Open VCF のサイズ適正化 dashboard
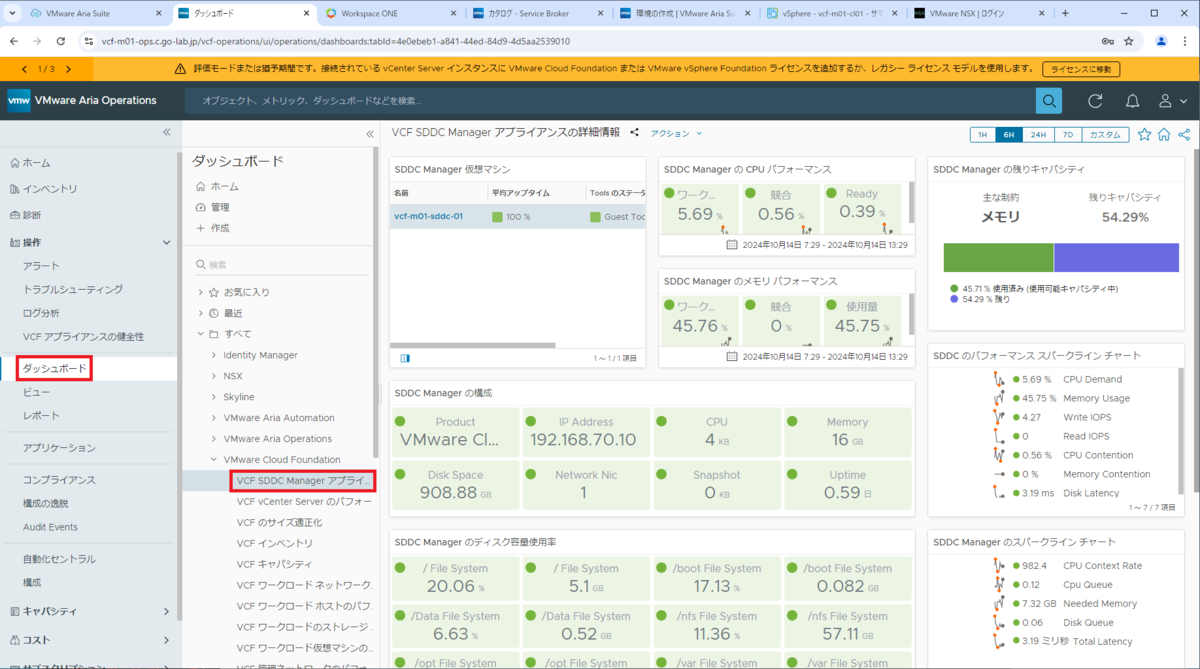 click(279, 523)
